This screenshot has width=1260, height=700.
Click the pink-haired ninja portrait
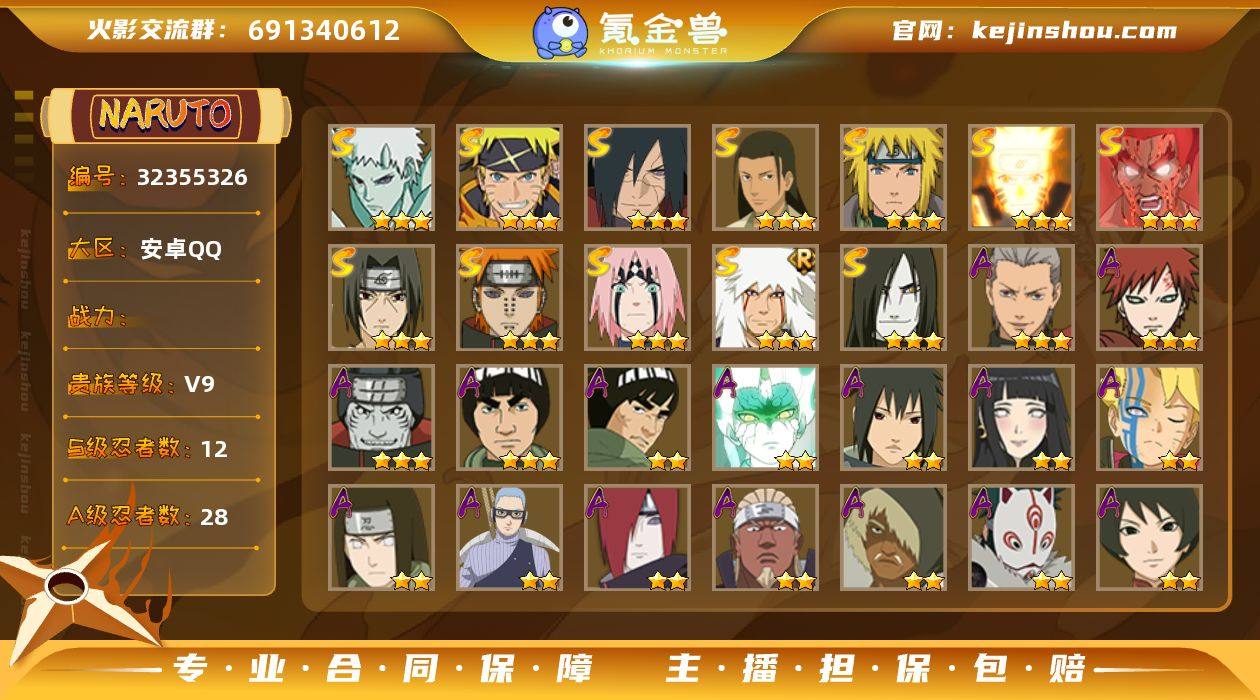tap(637, 298)
